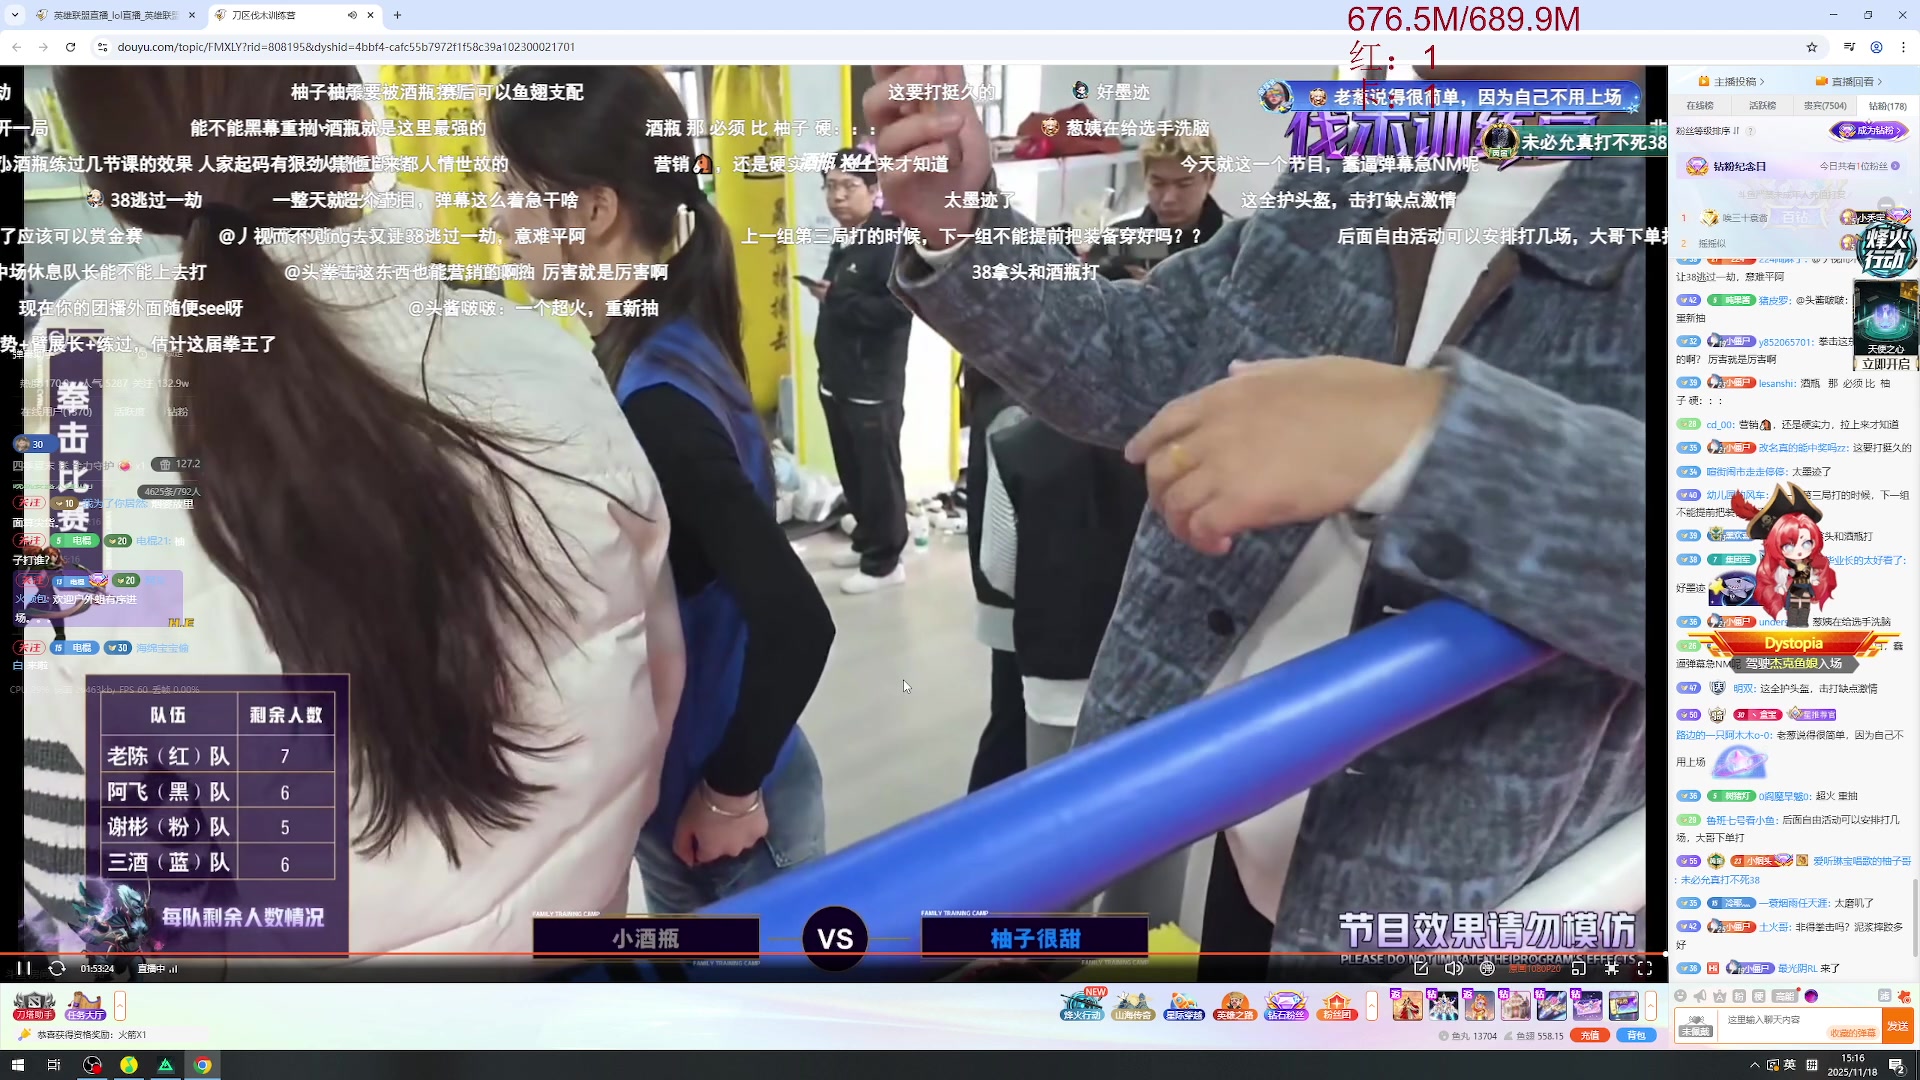The width and height of the screenshot is (1920, 1080).
Task: Expand gift list arrow beside gift thumbnails
Action: [1651, 1005]
